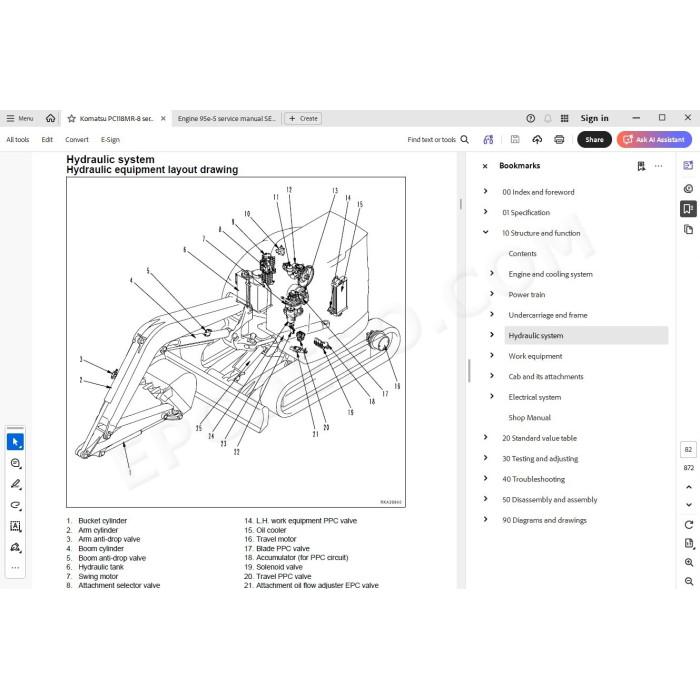Open 30 Testing and adjusting bookmark

540,459
